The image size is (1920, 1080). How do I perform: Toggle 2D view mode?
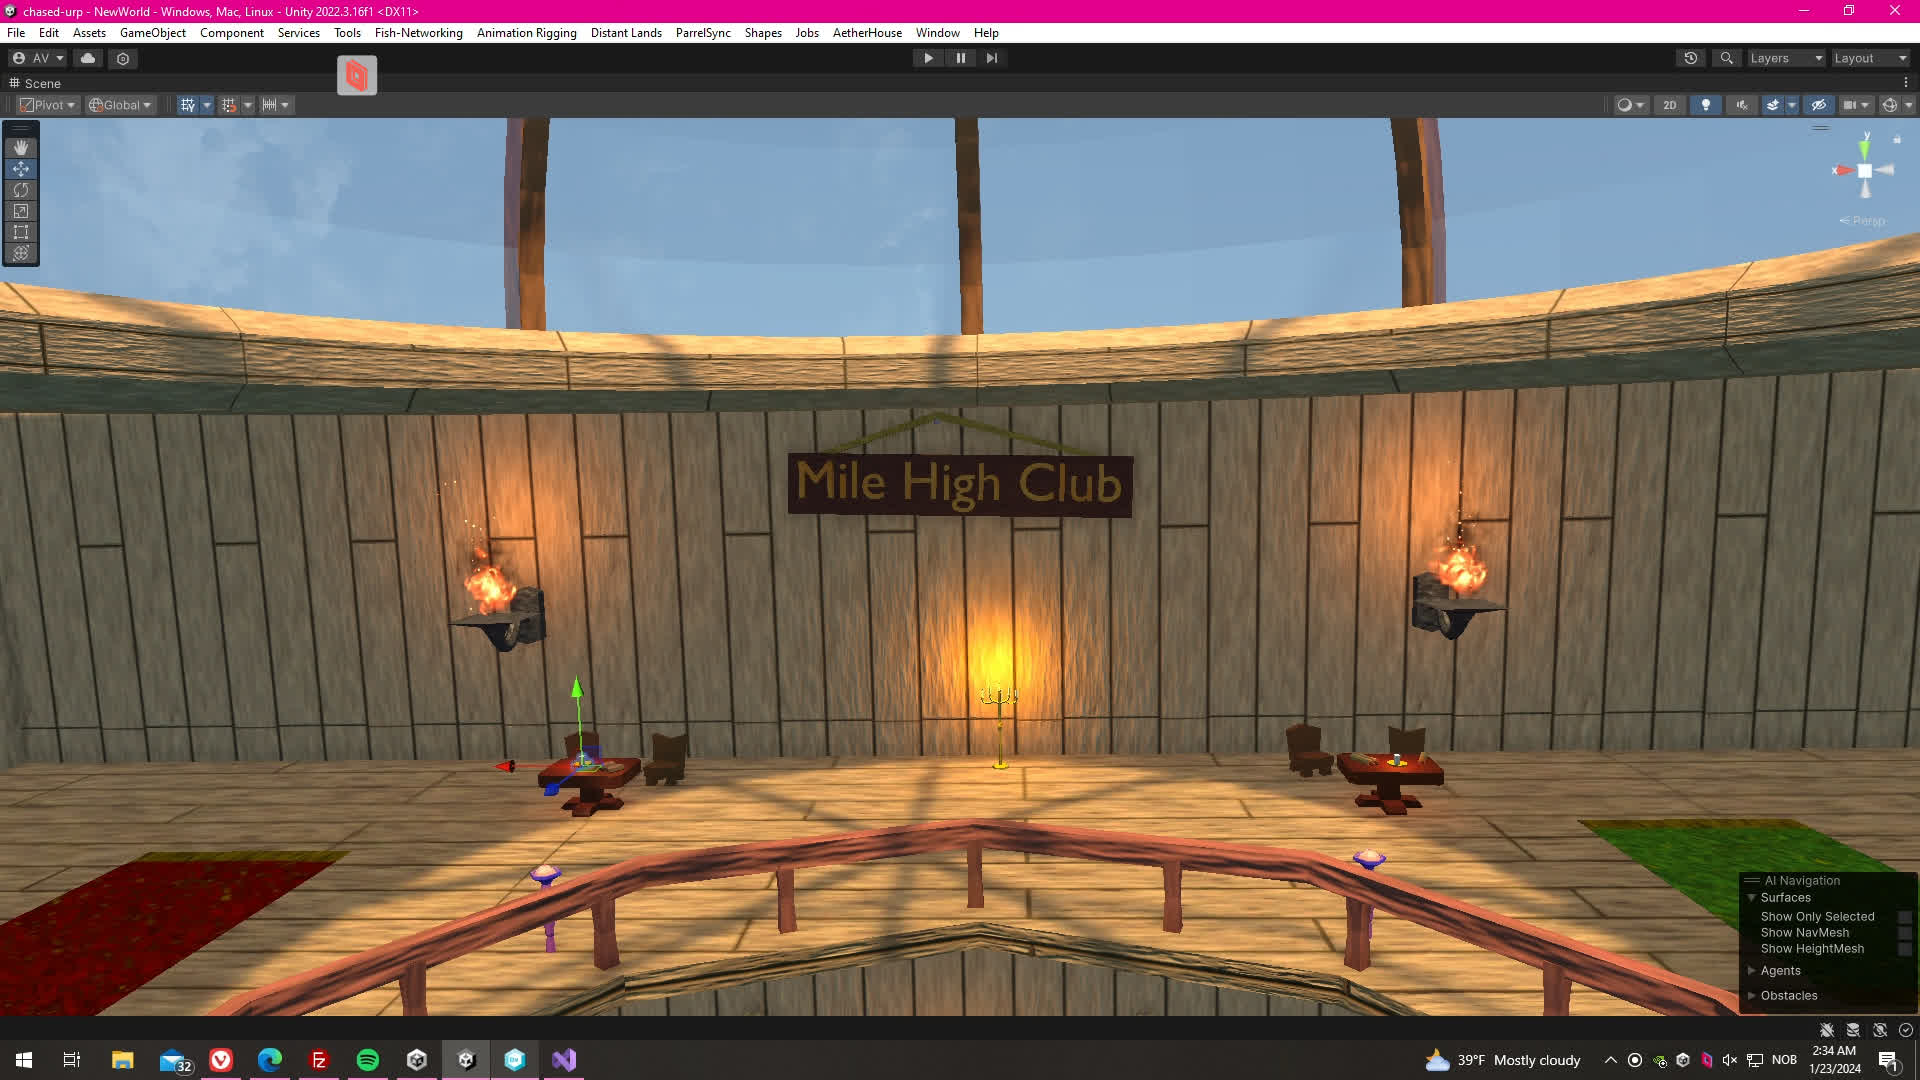[1669, 105]
